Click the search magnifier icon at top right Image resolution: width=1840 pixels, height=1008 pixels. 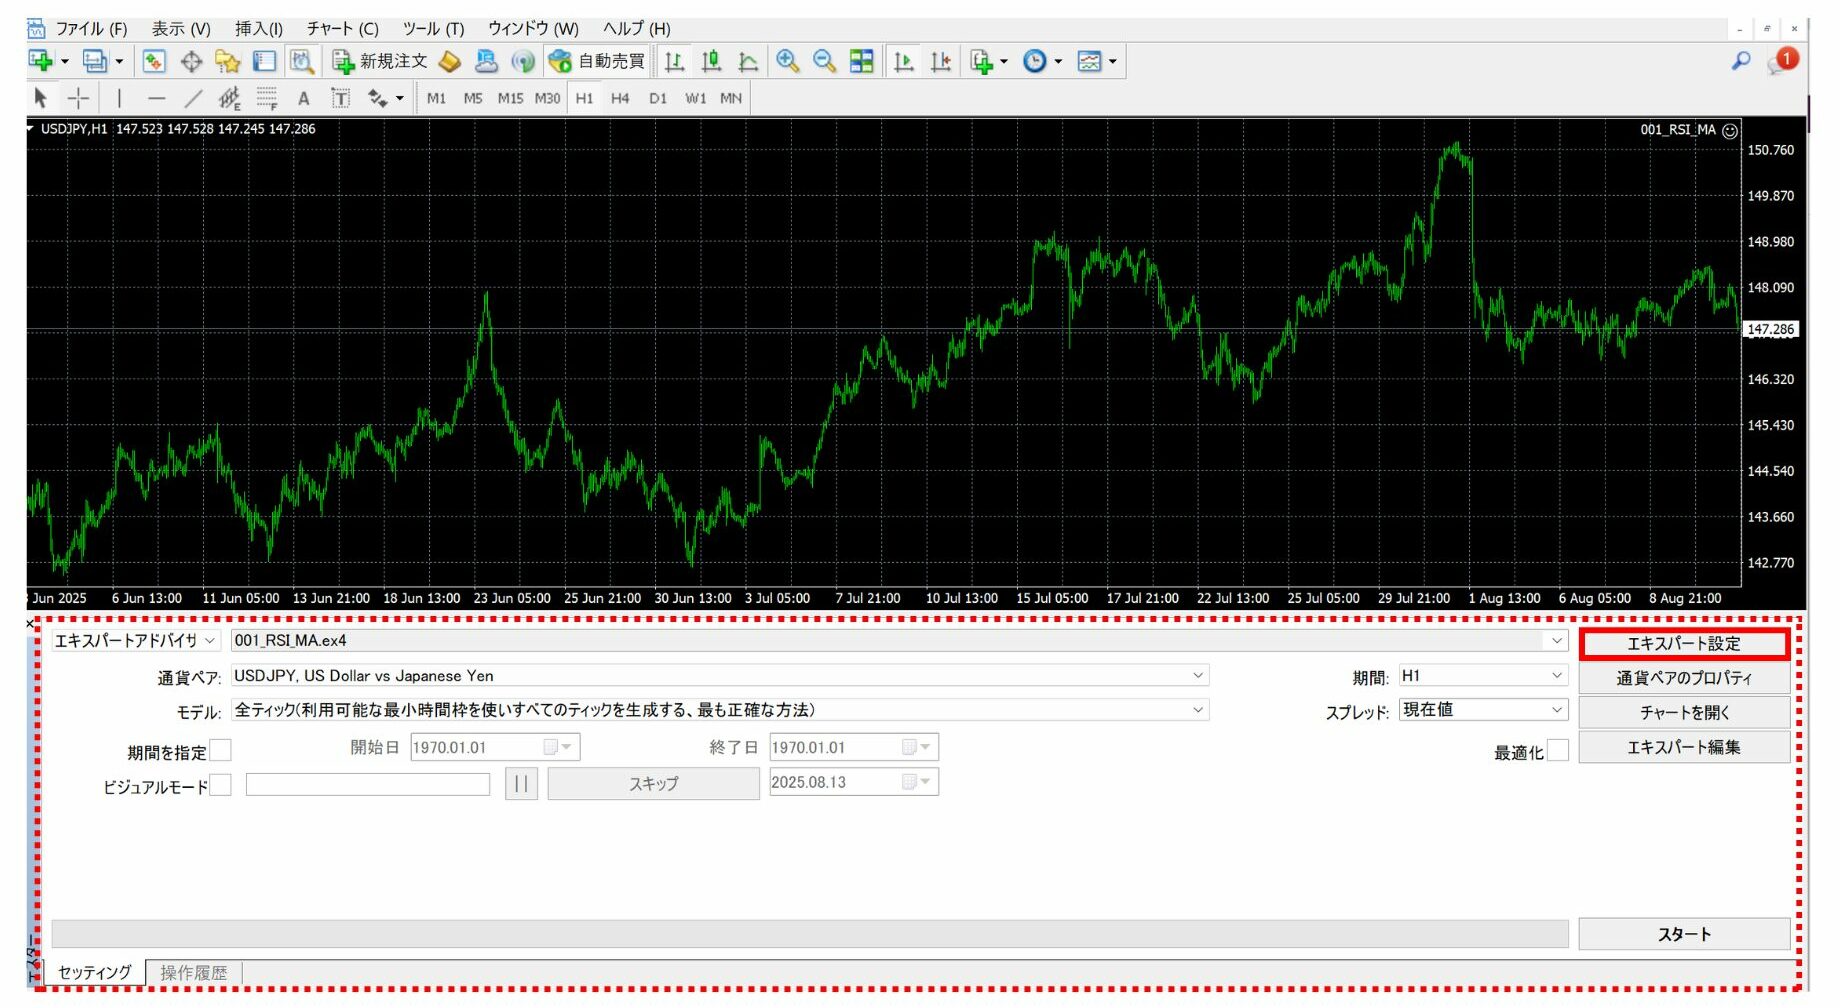(1741, 61)
